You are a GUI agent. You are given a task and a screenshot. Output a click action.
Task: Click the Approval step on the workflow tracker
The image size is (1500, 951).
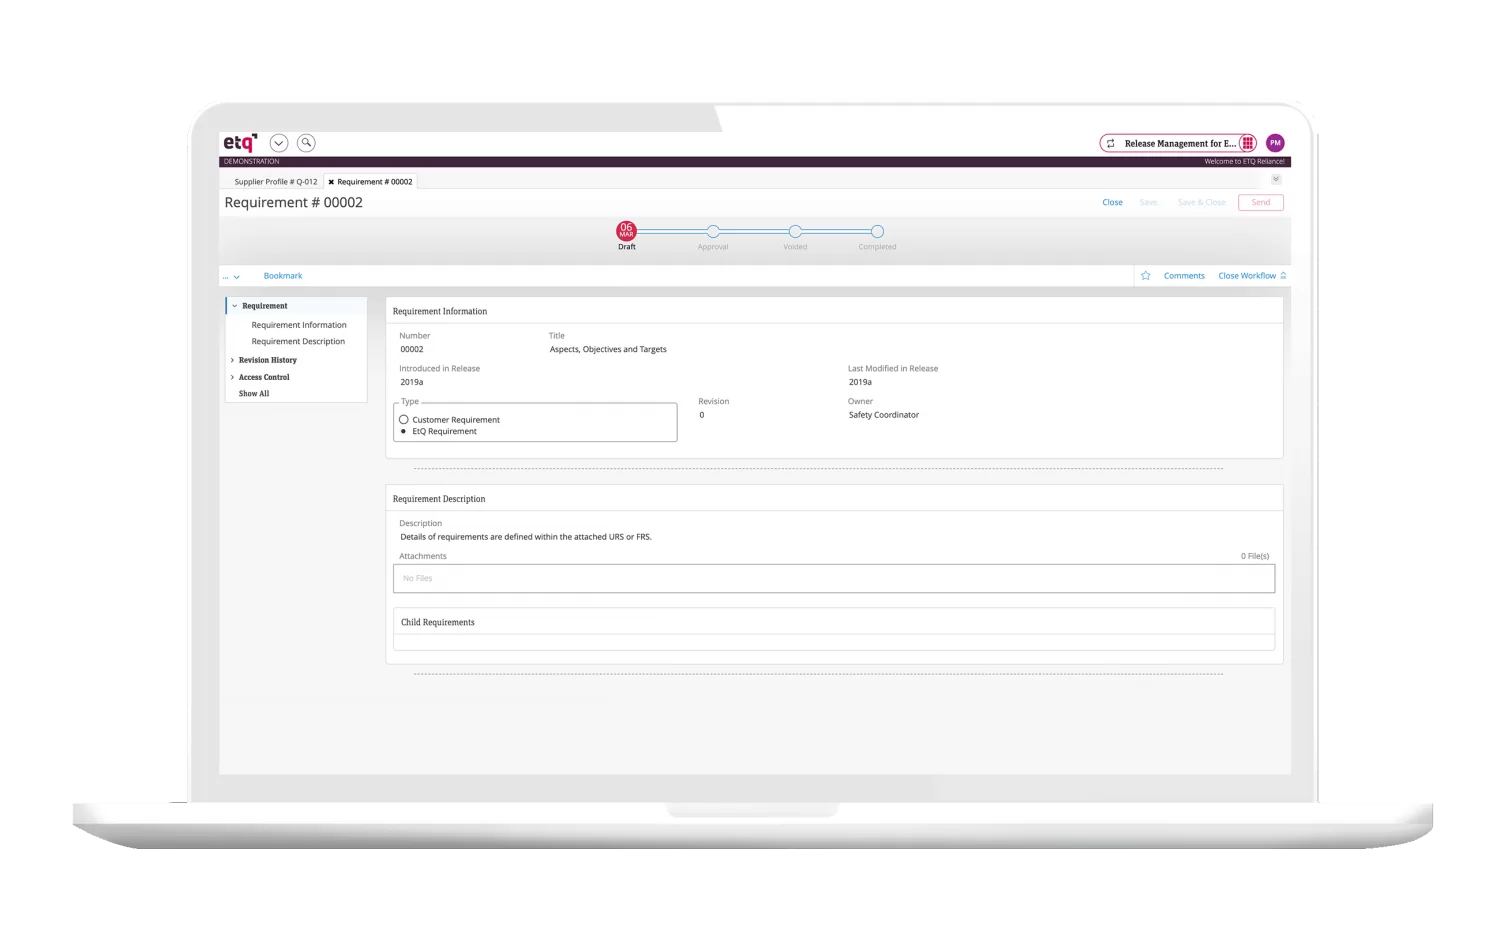(x=713, y=232)
